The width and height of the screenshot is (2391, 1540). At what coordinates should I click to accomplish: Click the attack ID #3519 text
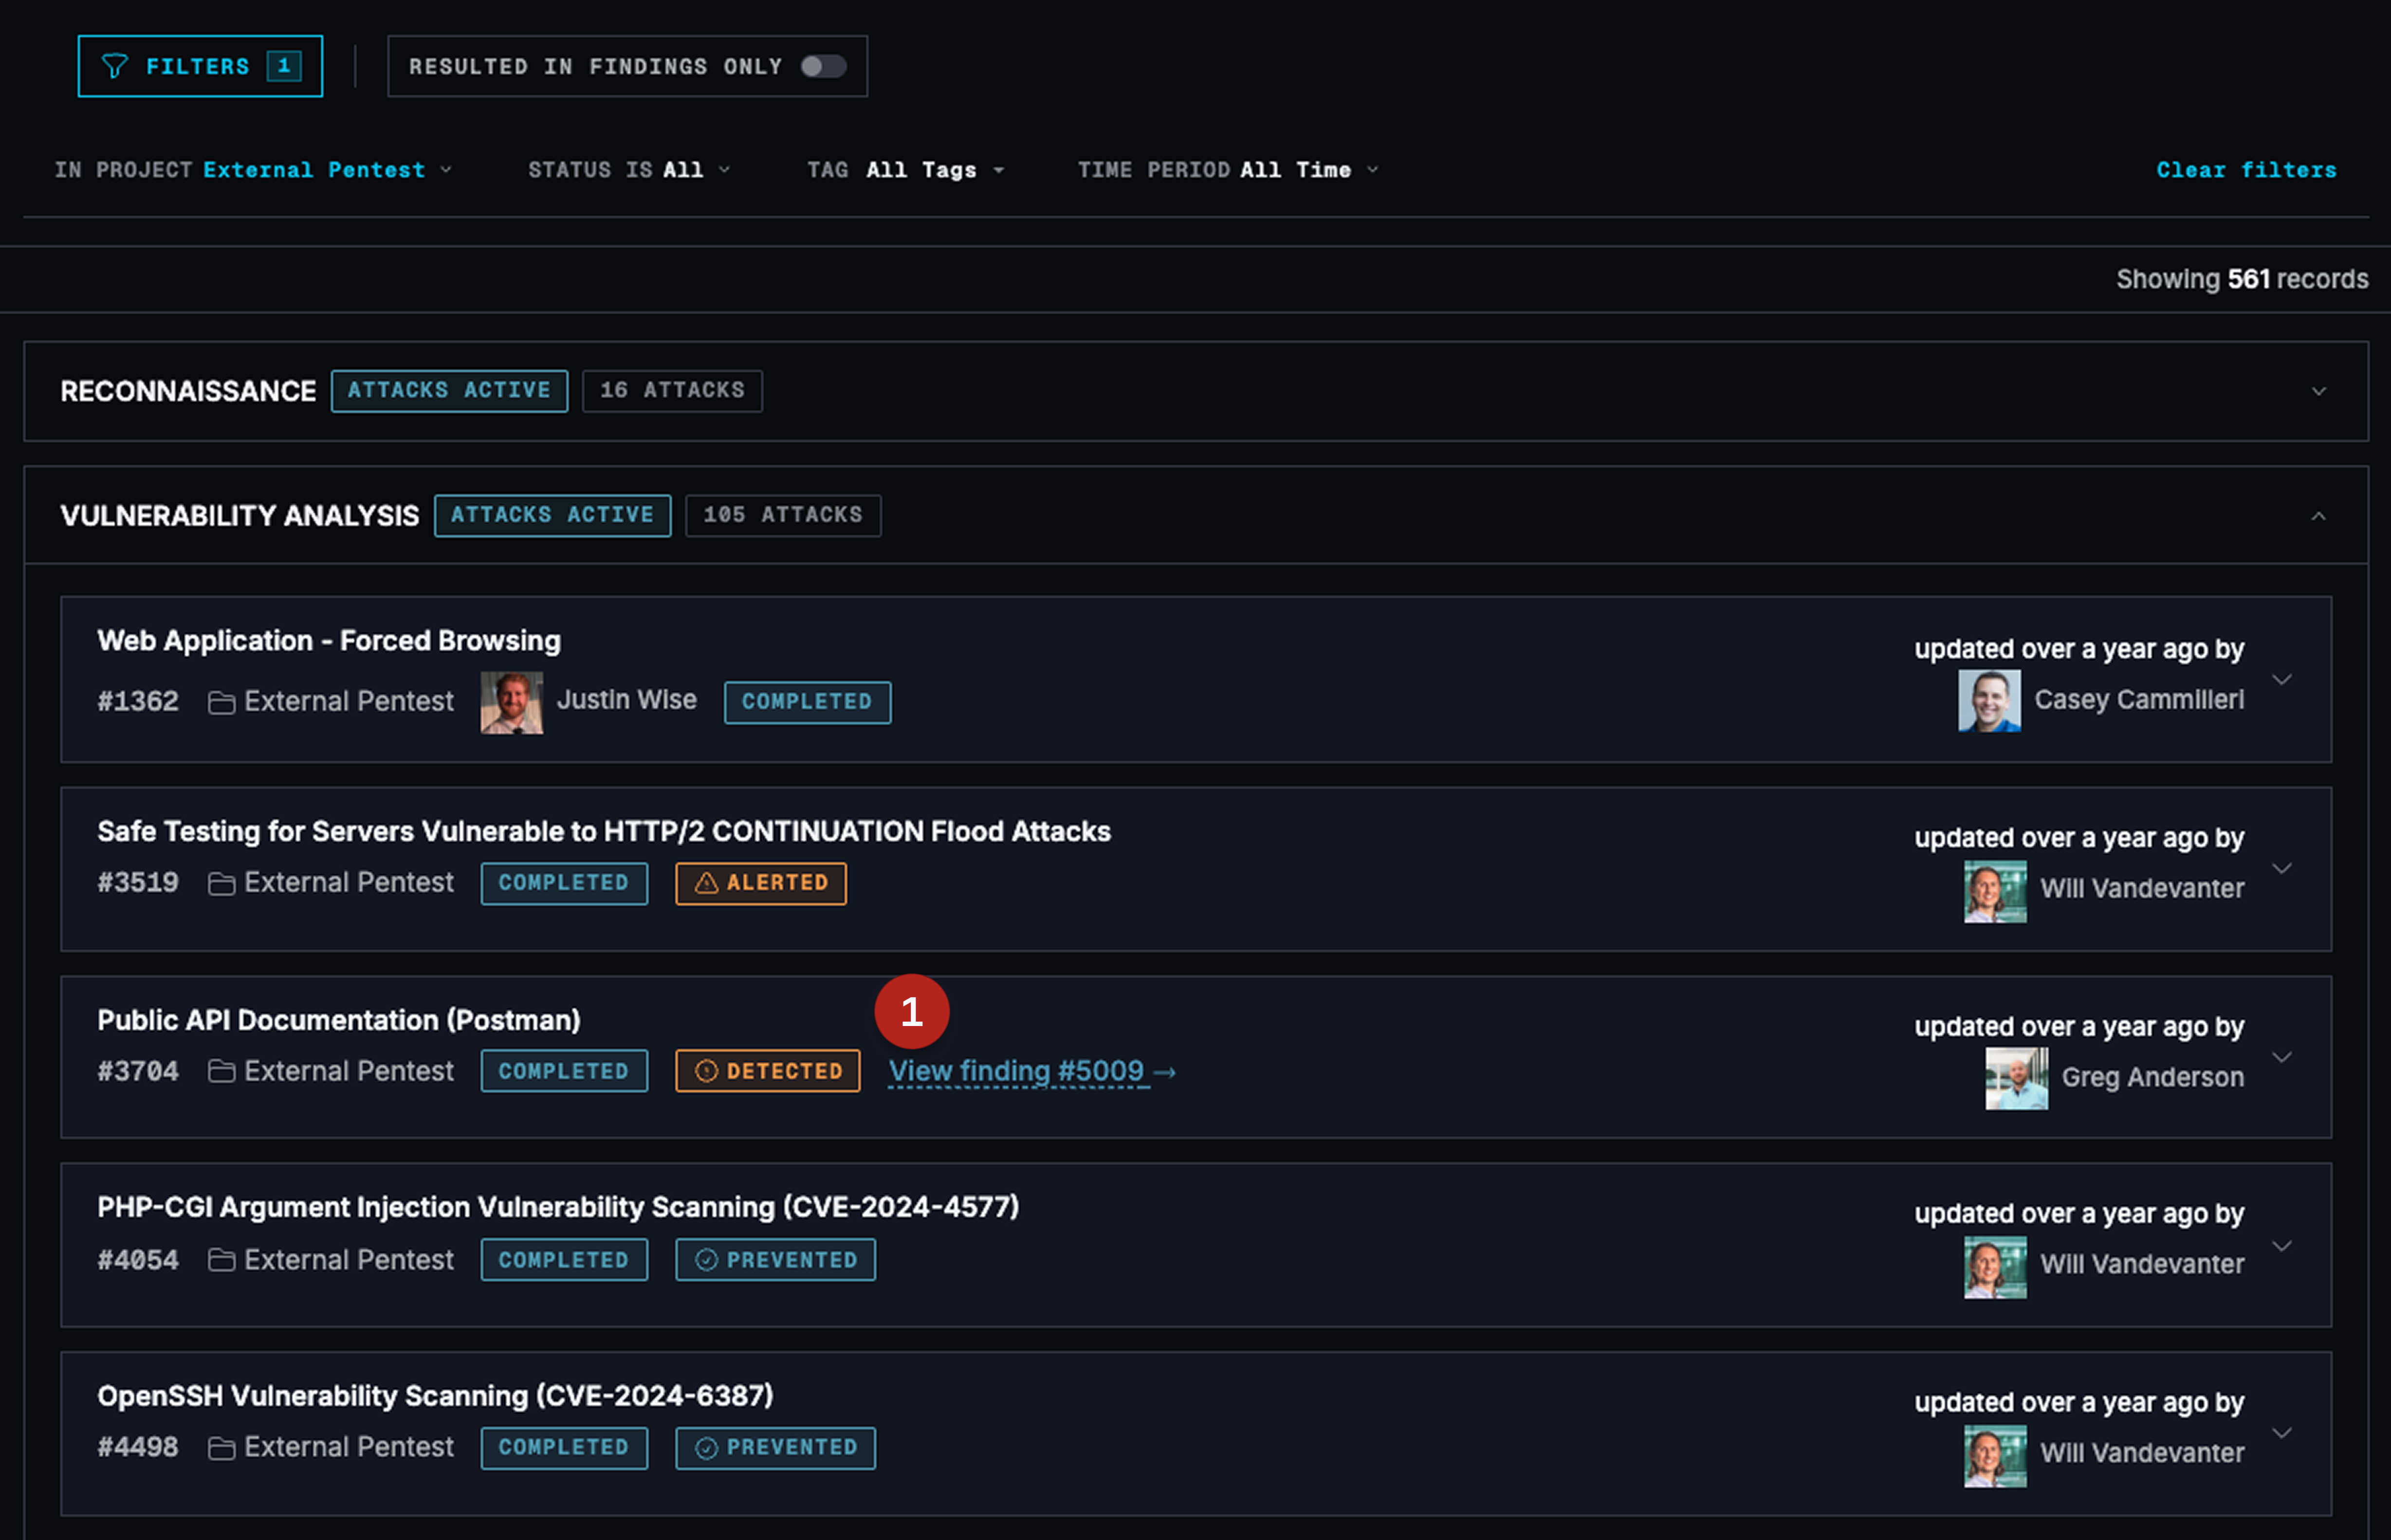(138, 883)
